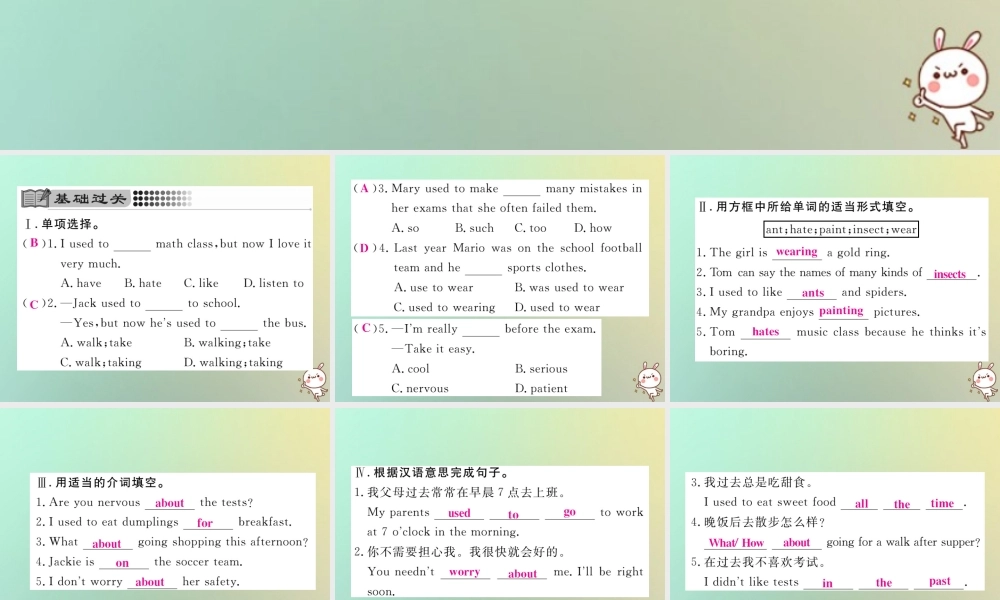Image resolution: width=1000 pixels, height=600 pixels.
Task: Click the pink answer 'worry'
Action: (x=464, y=572)
